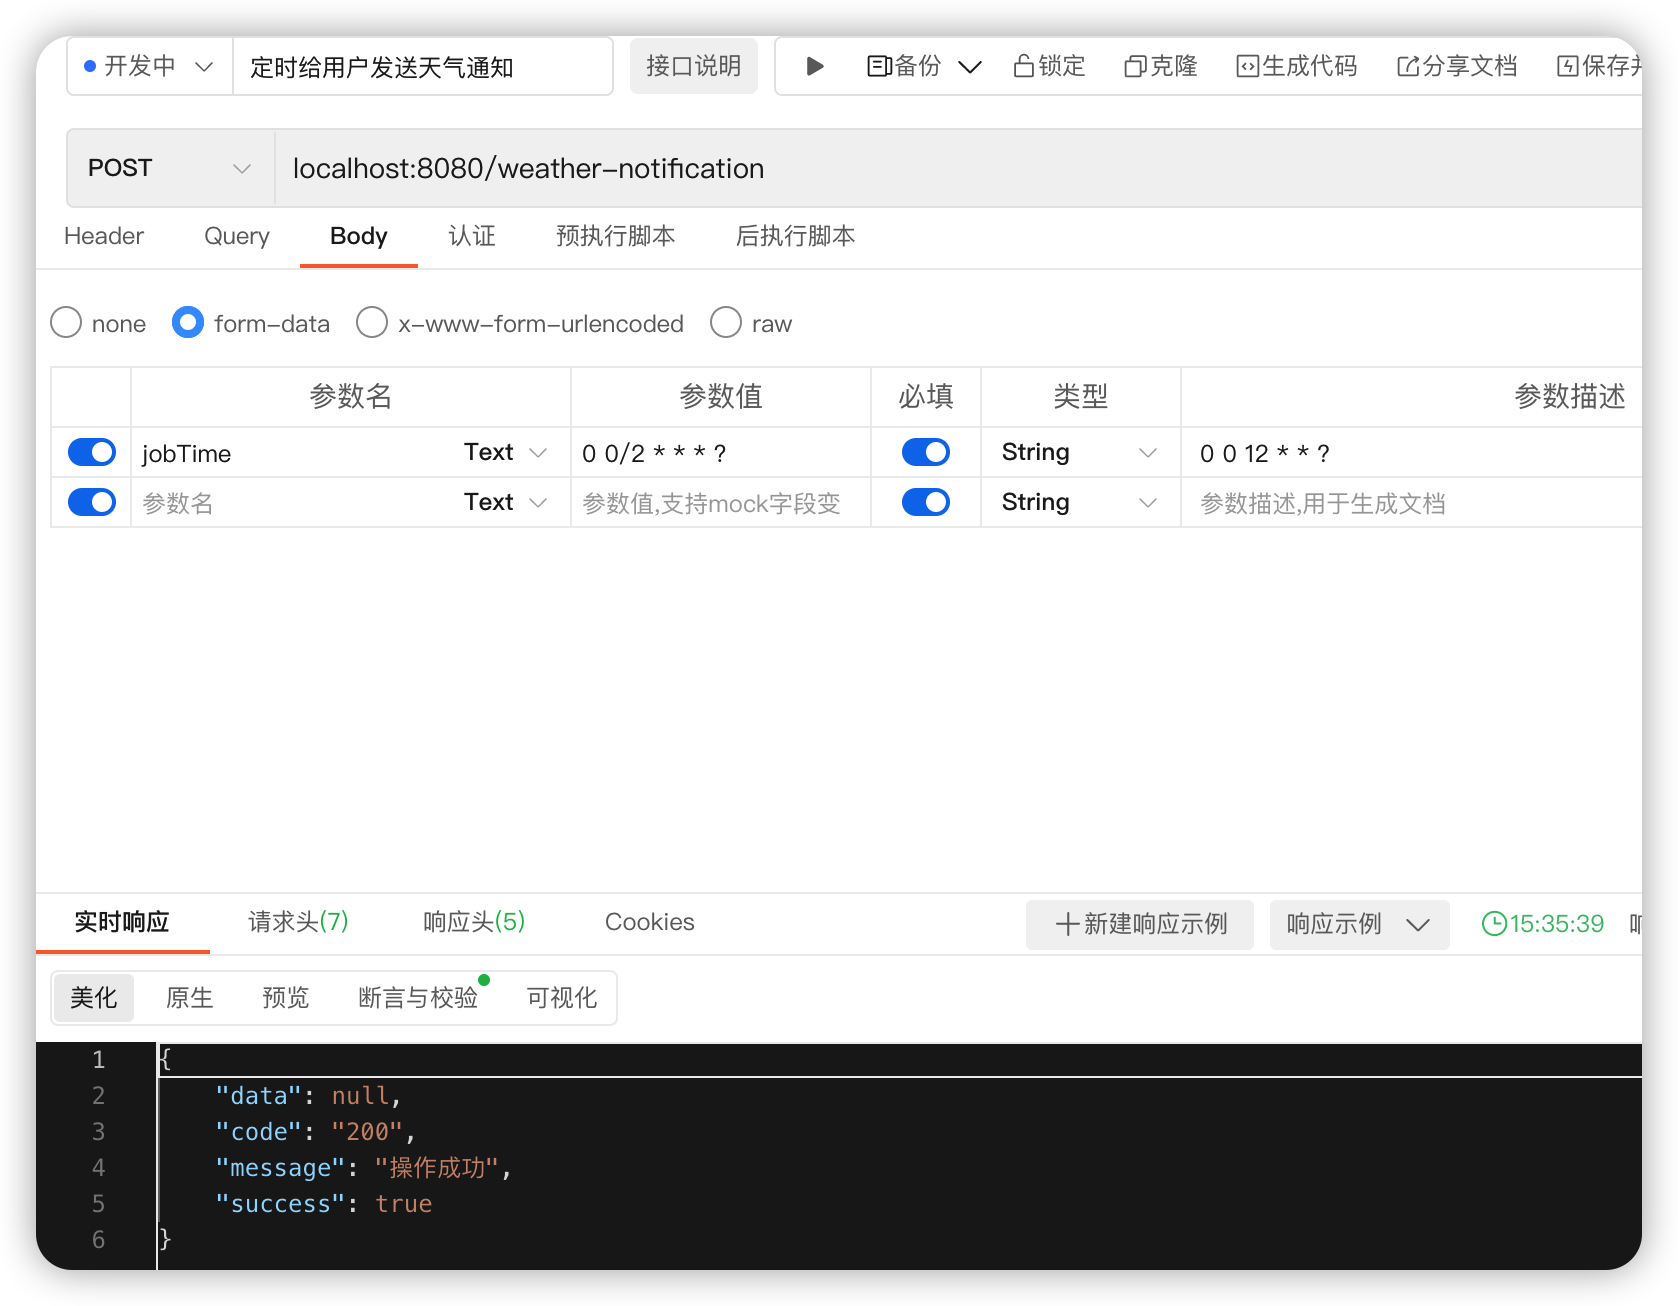Image resolution: width=1678 pixels, height=1306 pixels.
Task: Click the URL field localhost:8080/weather-notification
Action: pyautogui.click(x=958, y=168)
